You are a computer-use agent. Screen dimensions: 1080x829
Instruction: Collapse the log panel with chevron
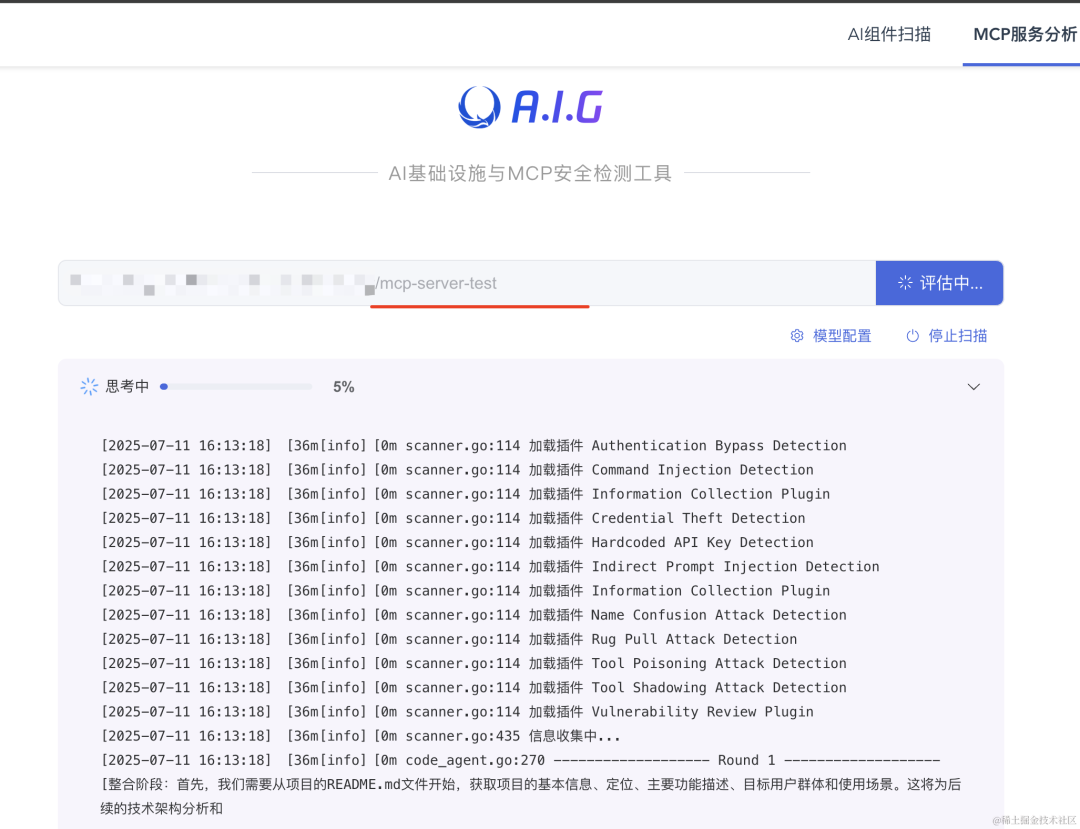coord(973,387)
